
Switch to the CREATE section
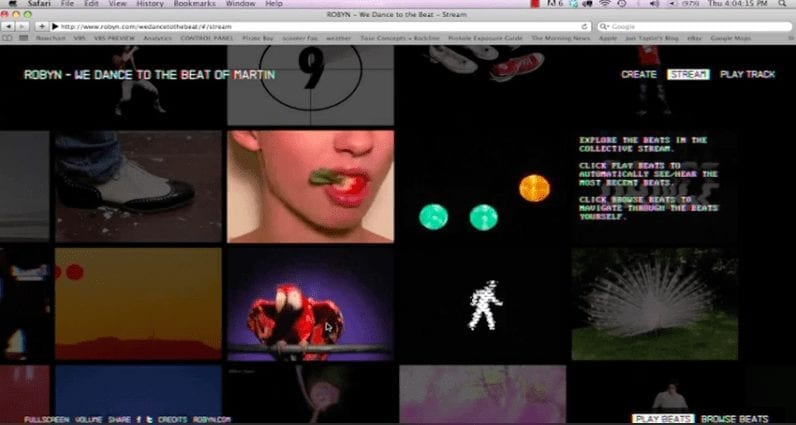[639, 75]
